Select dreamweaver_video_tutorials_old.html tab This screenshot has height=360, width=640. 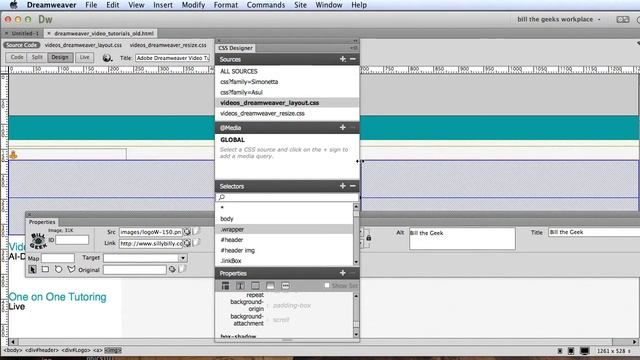104,33
